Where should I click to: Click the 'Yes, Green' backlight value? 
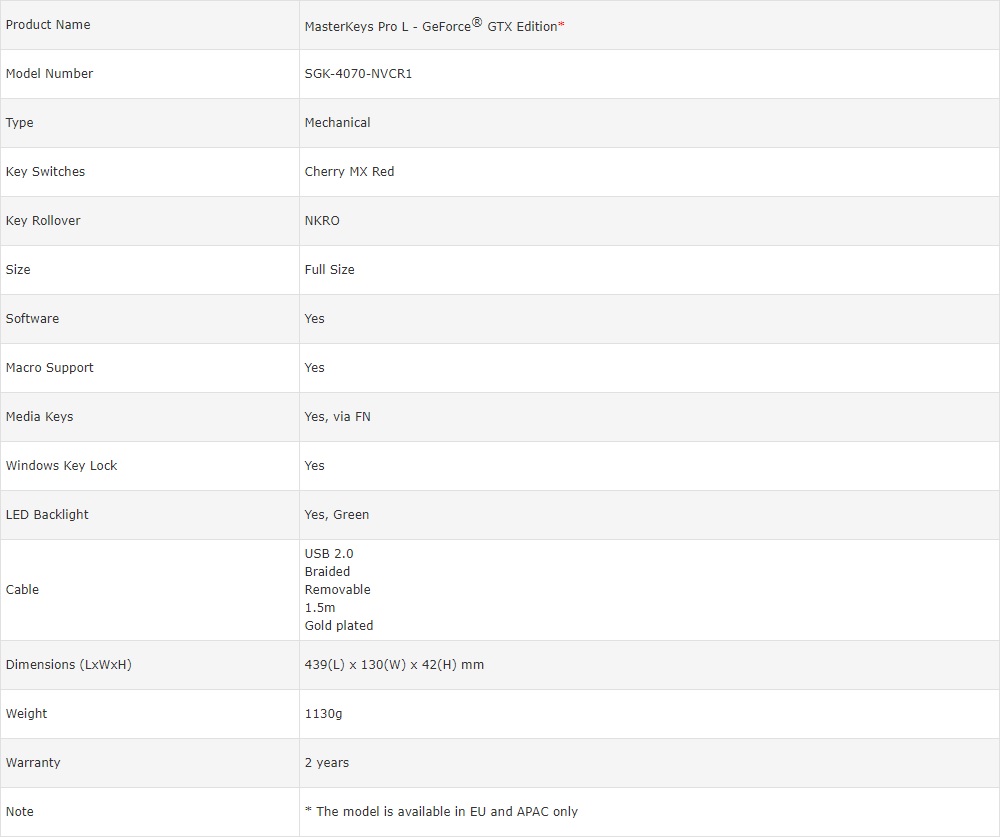click(336, 515)
